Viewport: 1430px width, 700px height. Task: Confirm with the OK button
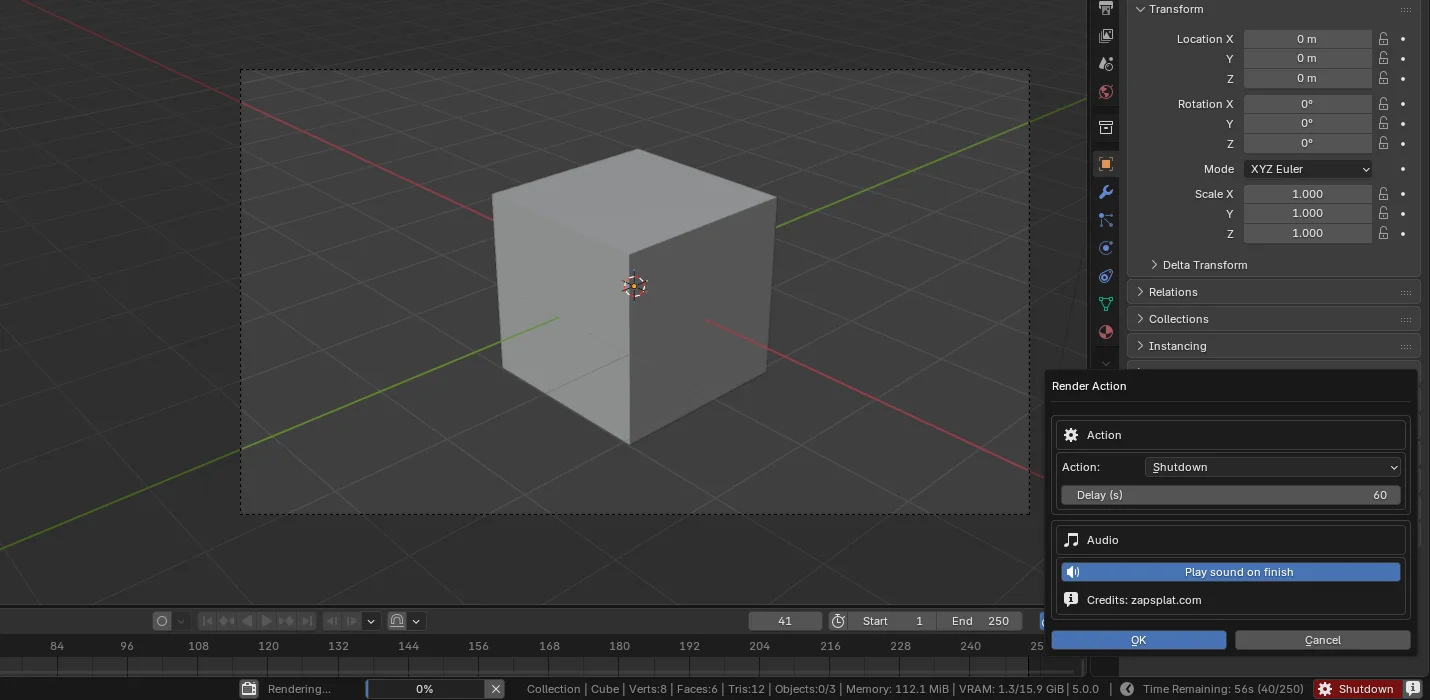[1138, 640]
